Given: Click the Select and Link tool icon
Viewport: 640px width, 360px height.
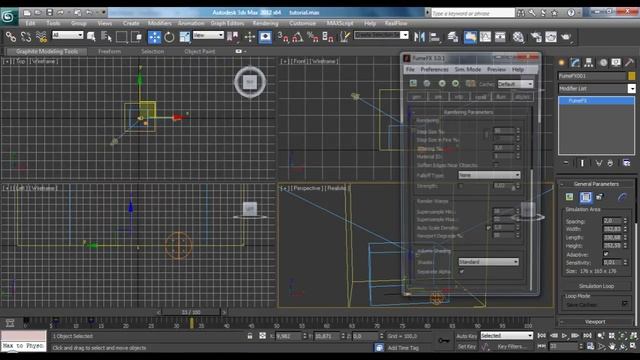Looking at the screenshot, I should 11,37.
